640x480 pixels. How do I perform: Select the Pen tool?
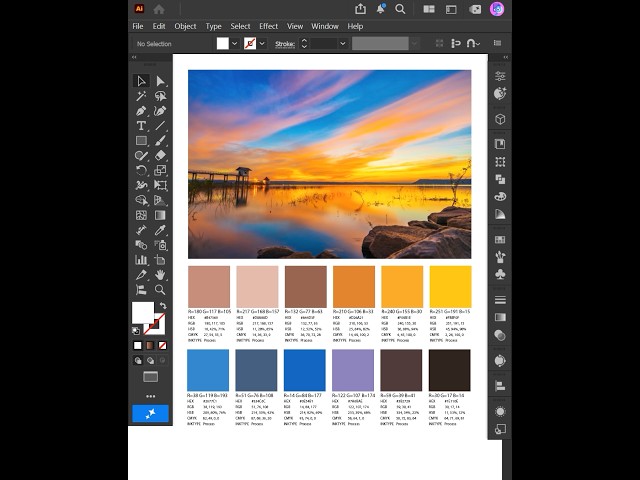tap(141, 111)
